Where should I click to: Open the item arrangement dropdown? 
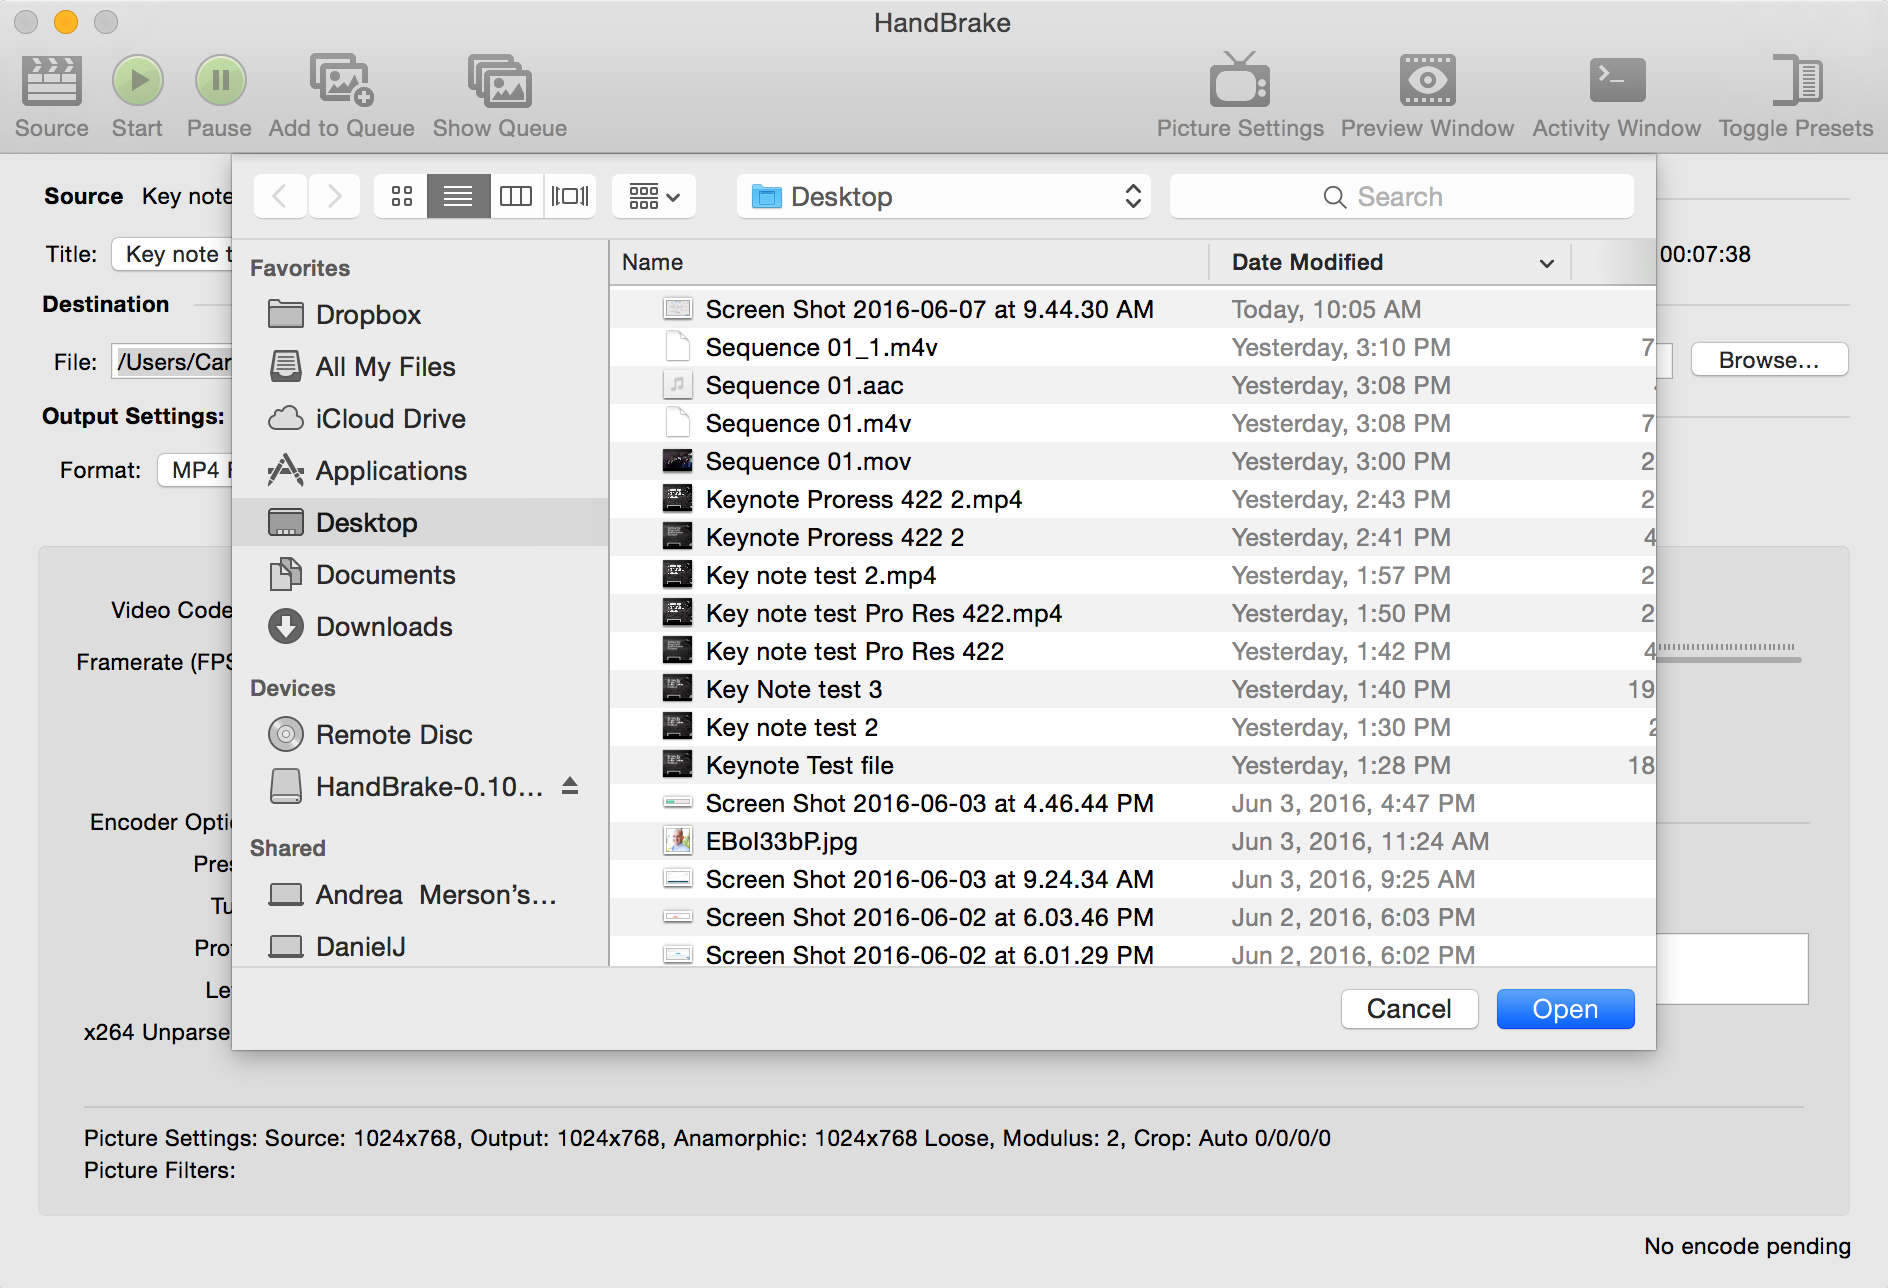pos(654,196)
